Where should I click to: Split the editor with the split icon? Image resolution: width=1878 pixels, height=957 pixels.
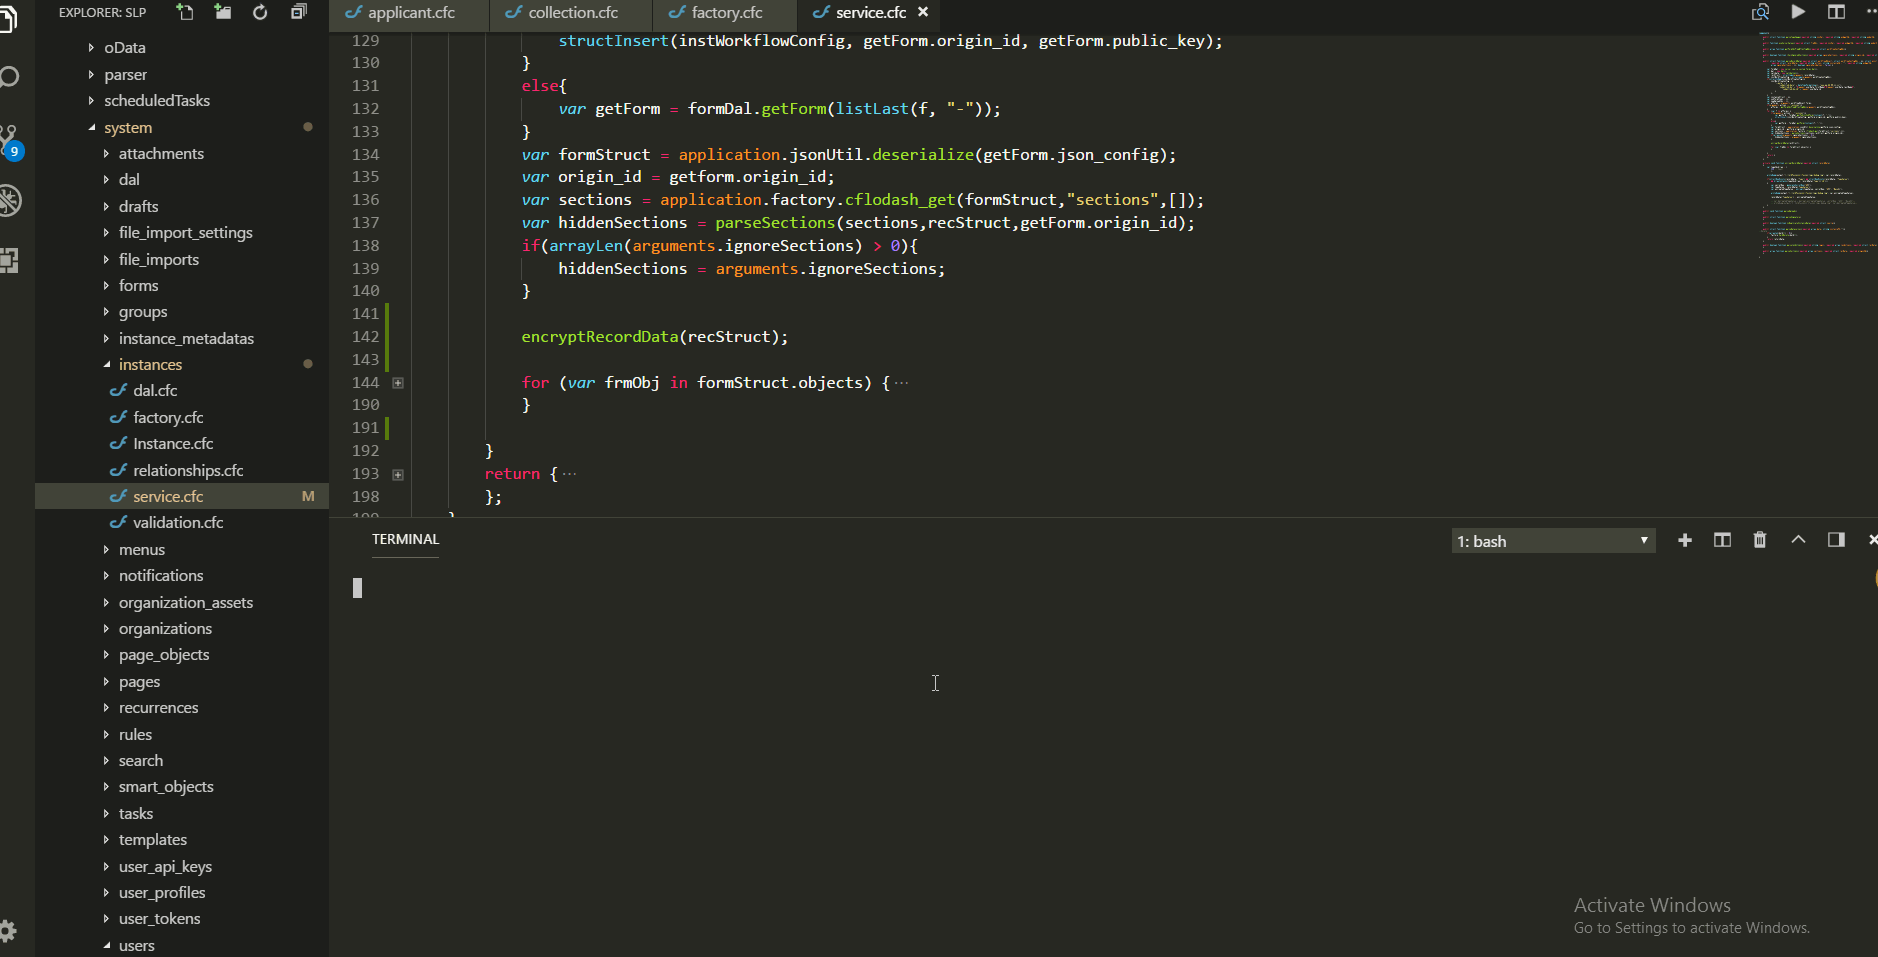[x=1836, y=12]
